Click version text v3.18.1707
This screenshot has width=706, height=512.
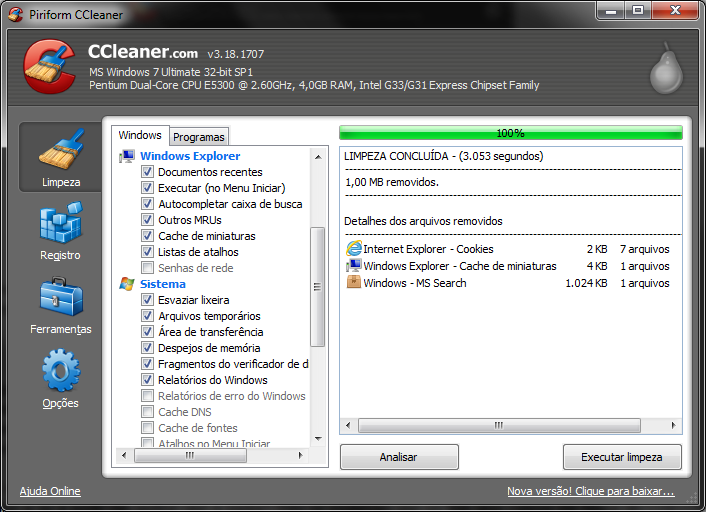235,54
